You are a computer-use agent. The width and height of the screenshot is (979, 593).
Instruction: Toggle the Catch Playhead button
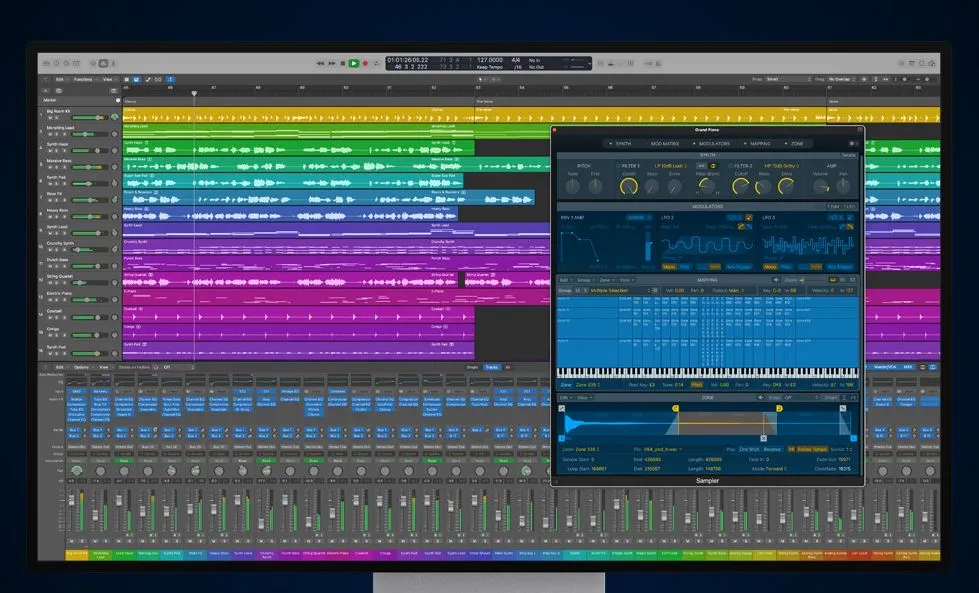pyautogui.click(x=170, y=79)
